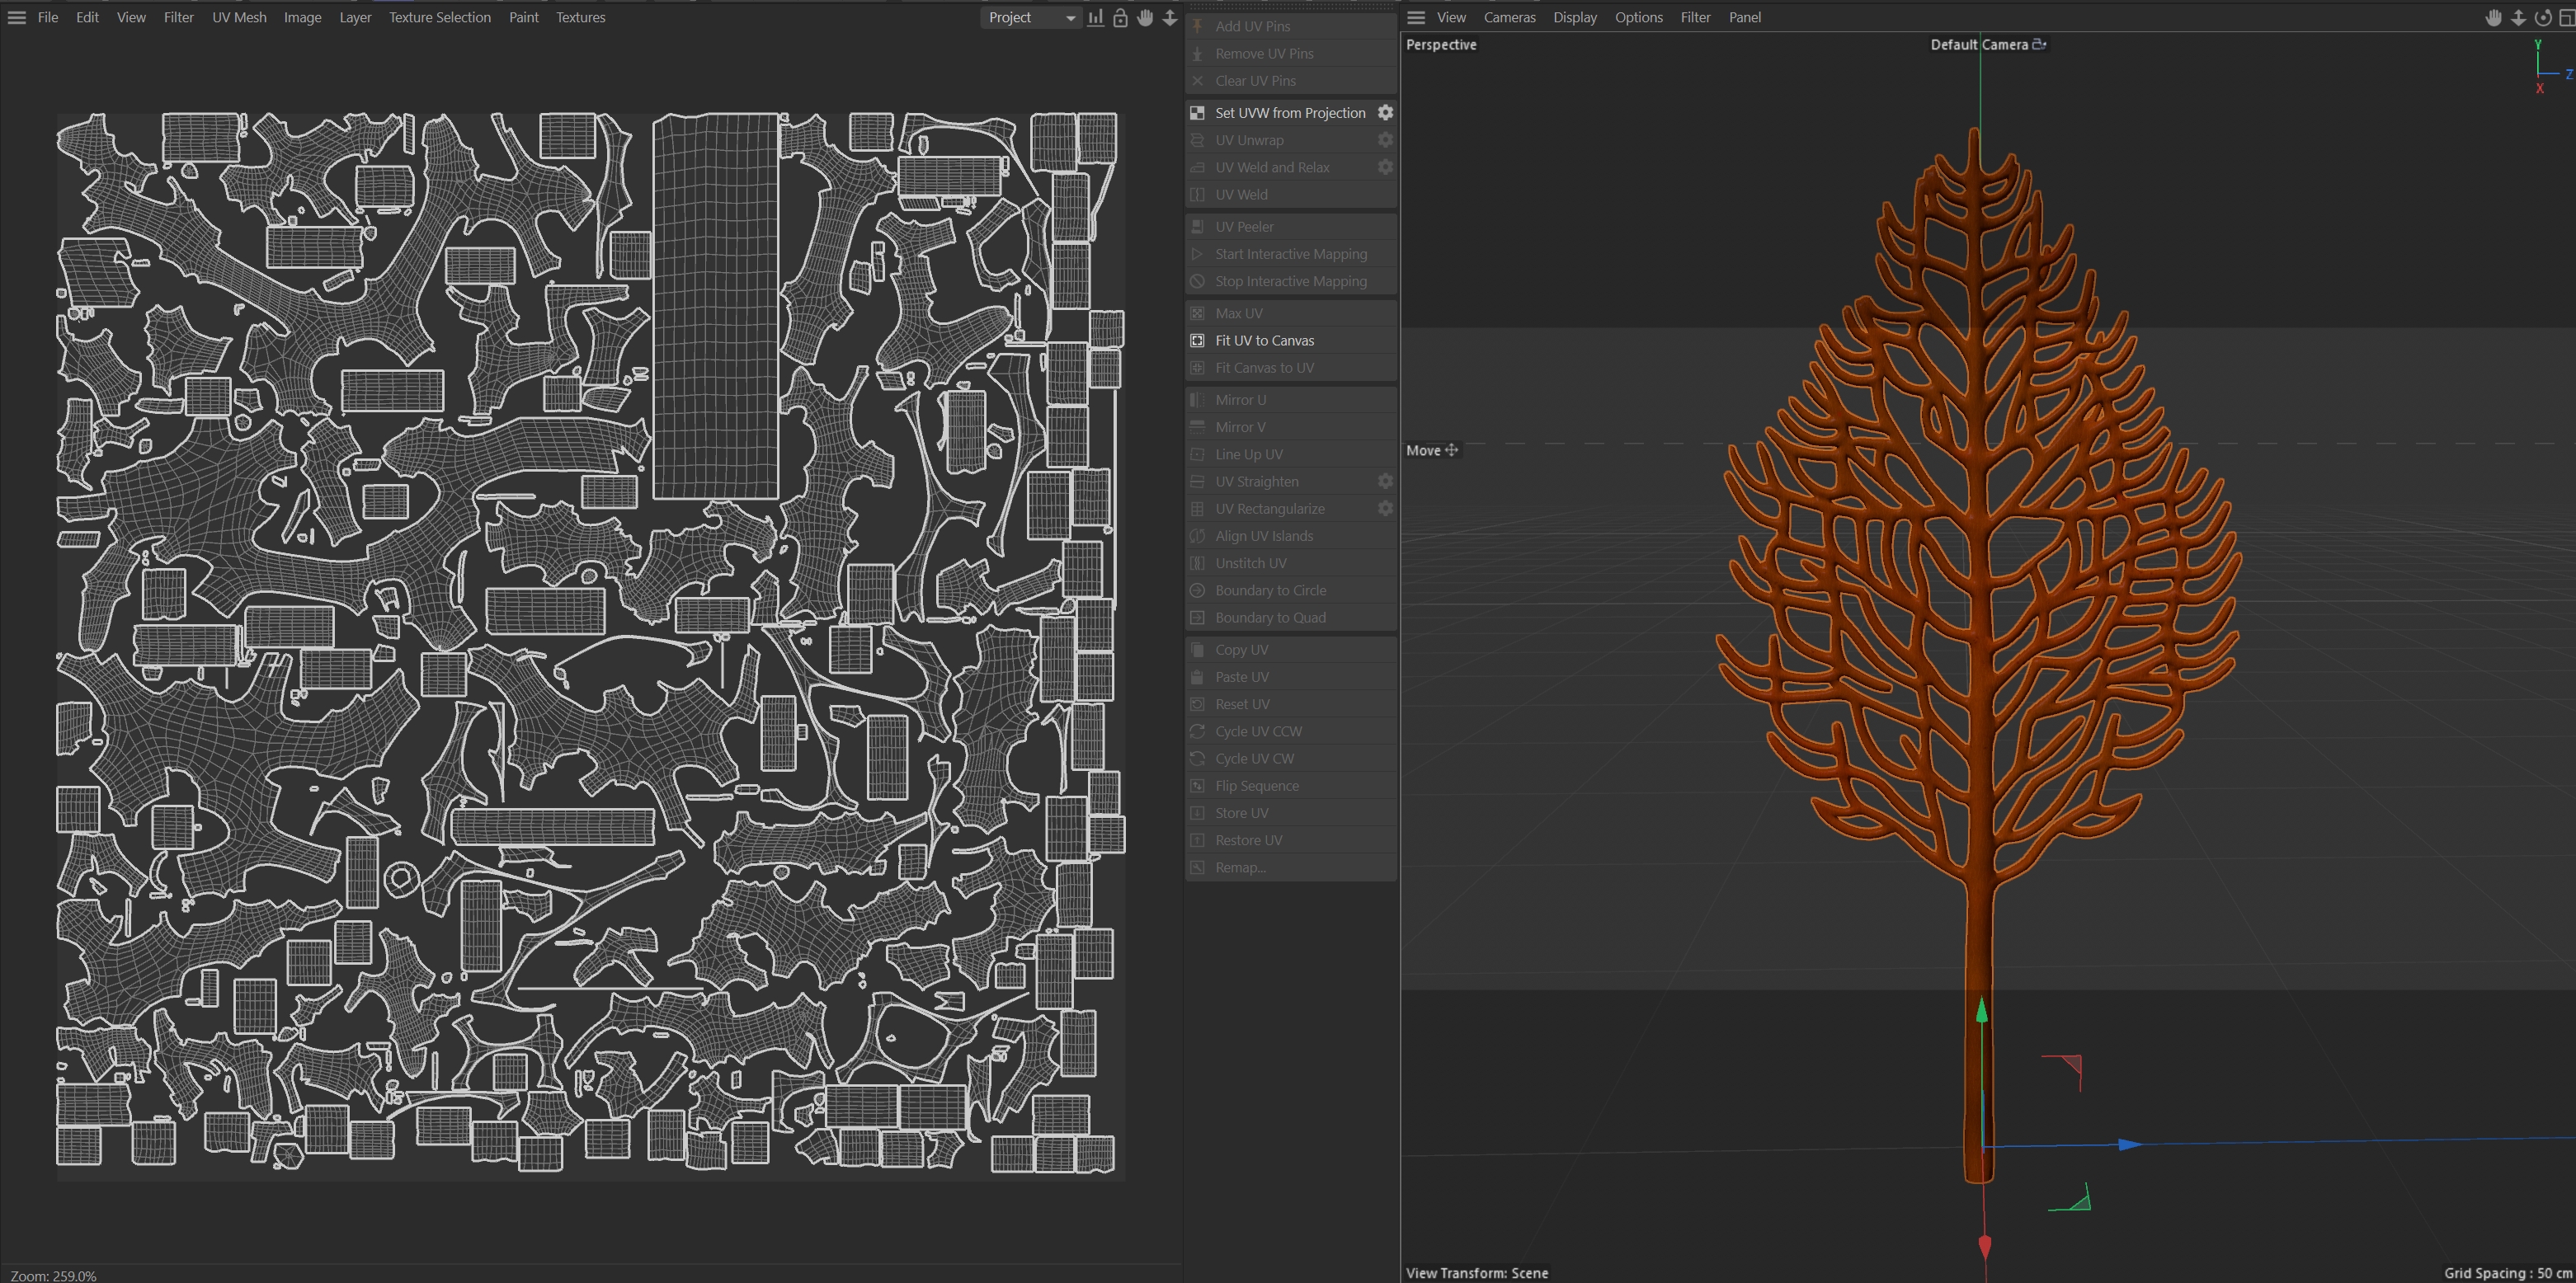Screen dimensions: 2576x1283
Task: Click the Fit UV to Canvas icon
Action: pyautogui.click(x=1197, y=340)
